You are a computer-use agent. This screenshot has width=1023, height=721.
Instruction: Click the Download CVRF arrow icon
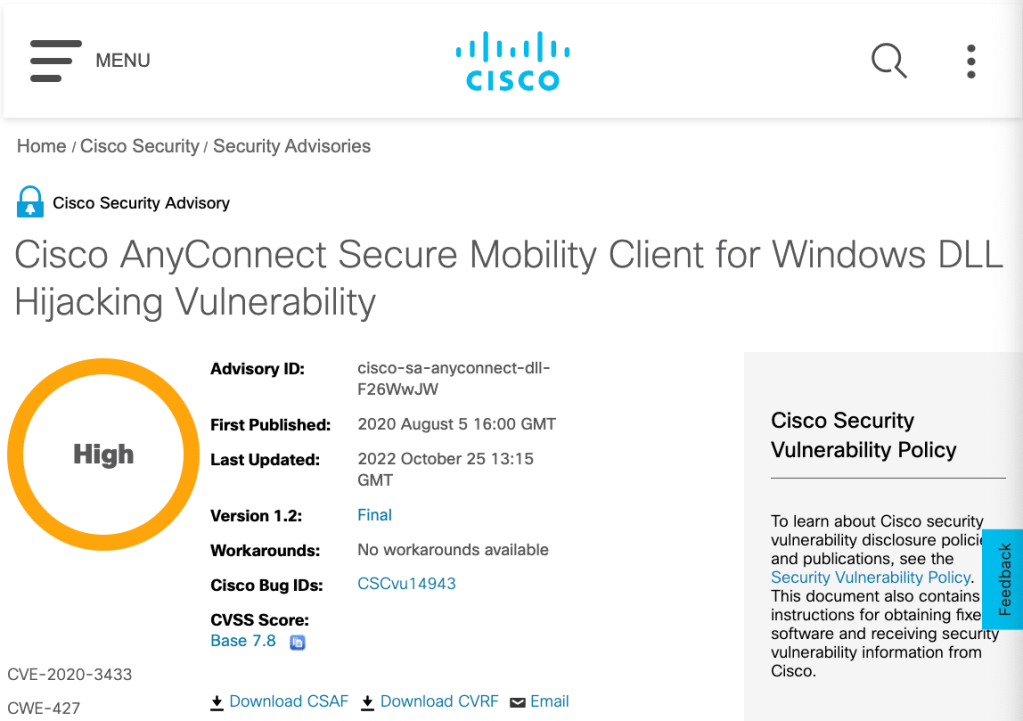click(x=368, y=702)
